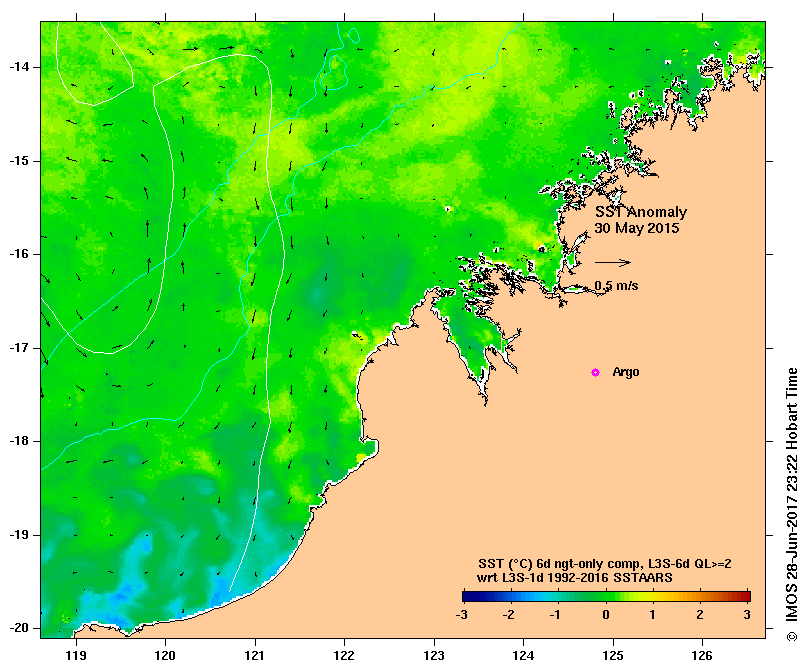Click the SST anomaly color bar
The width and height of the screenshot is (809, 672).
(606, 596)
